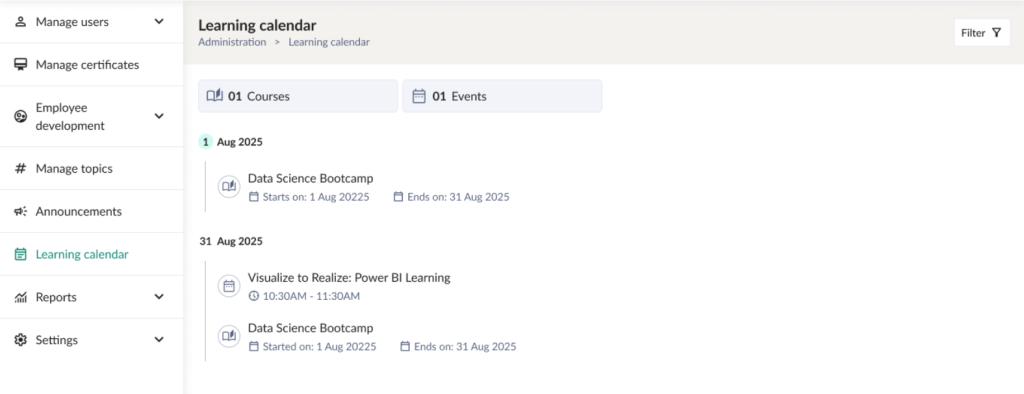Click 'Started on: 1 Aug 20225' text

(x=319, y=346)
